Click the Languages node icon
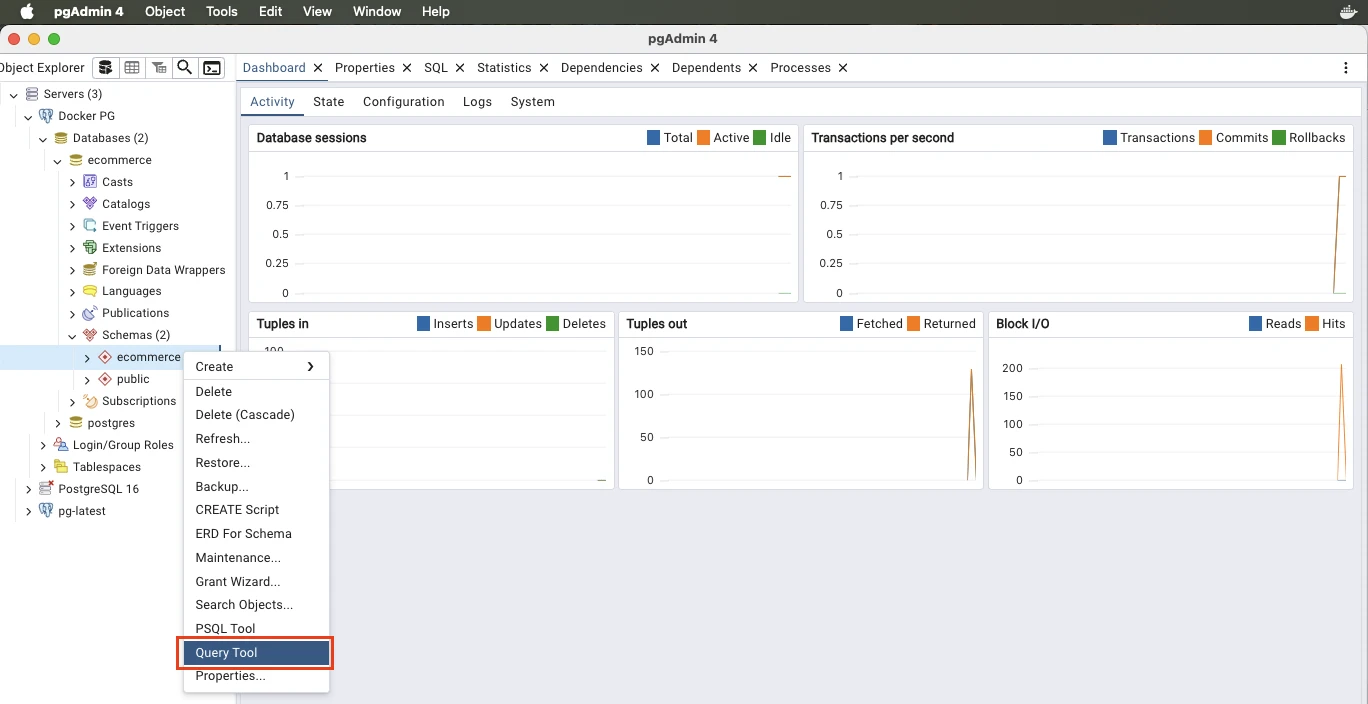The height and width of the screenshot is (704, 1368). (x=90, y=291)
